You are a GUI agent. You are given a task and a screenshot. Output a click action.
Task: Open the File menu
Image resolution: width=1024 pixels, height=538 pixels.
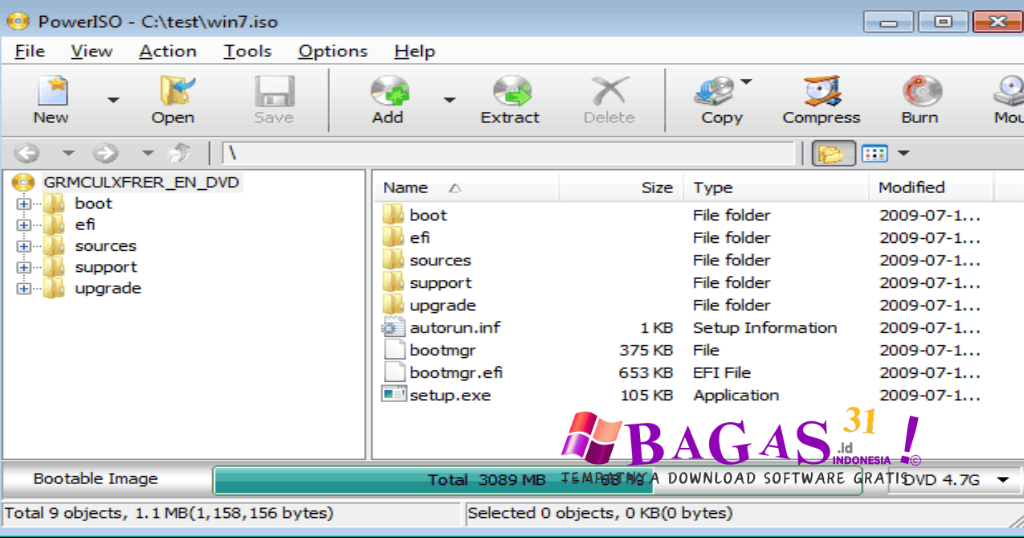[x=29, y=52]
